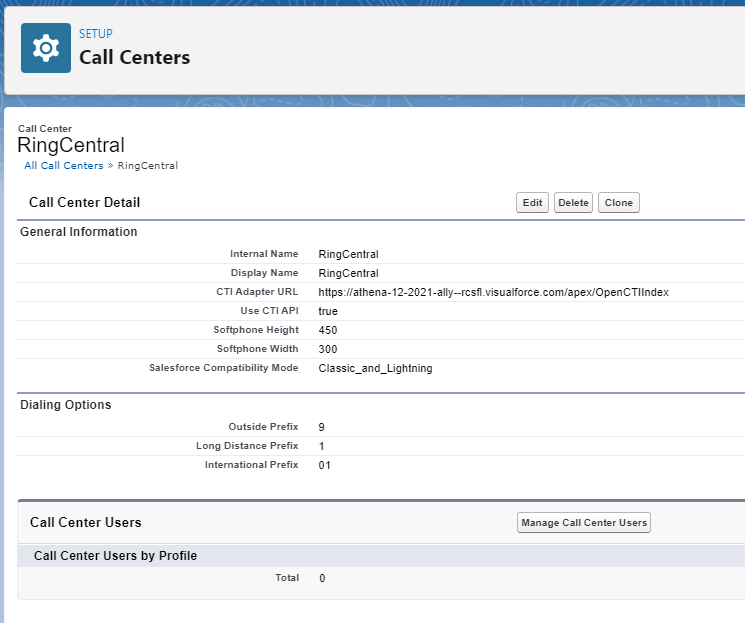
Task: Click the Dialing Options section title
Action: (66, 405)
